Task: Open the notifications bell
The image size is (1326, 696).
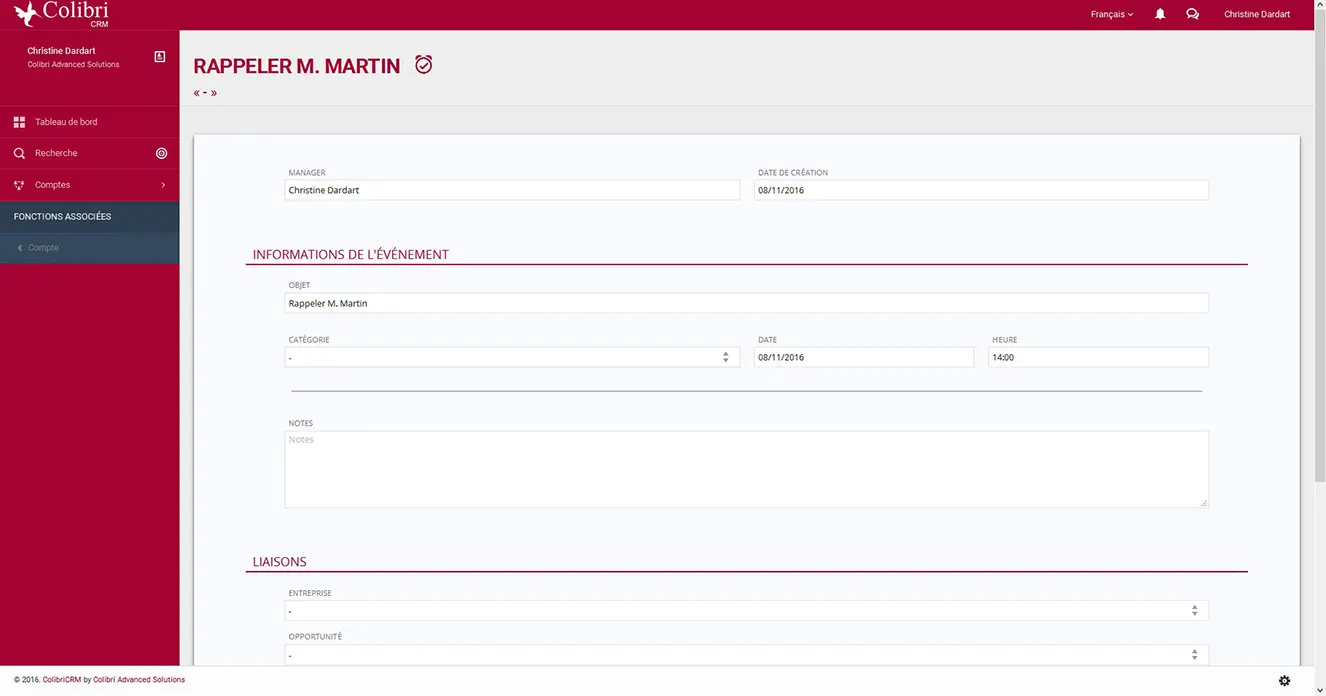Action: click(1160, 14)
